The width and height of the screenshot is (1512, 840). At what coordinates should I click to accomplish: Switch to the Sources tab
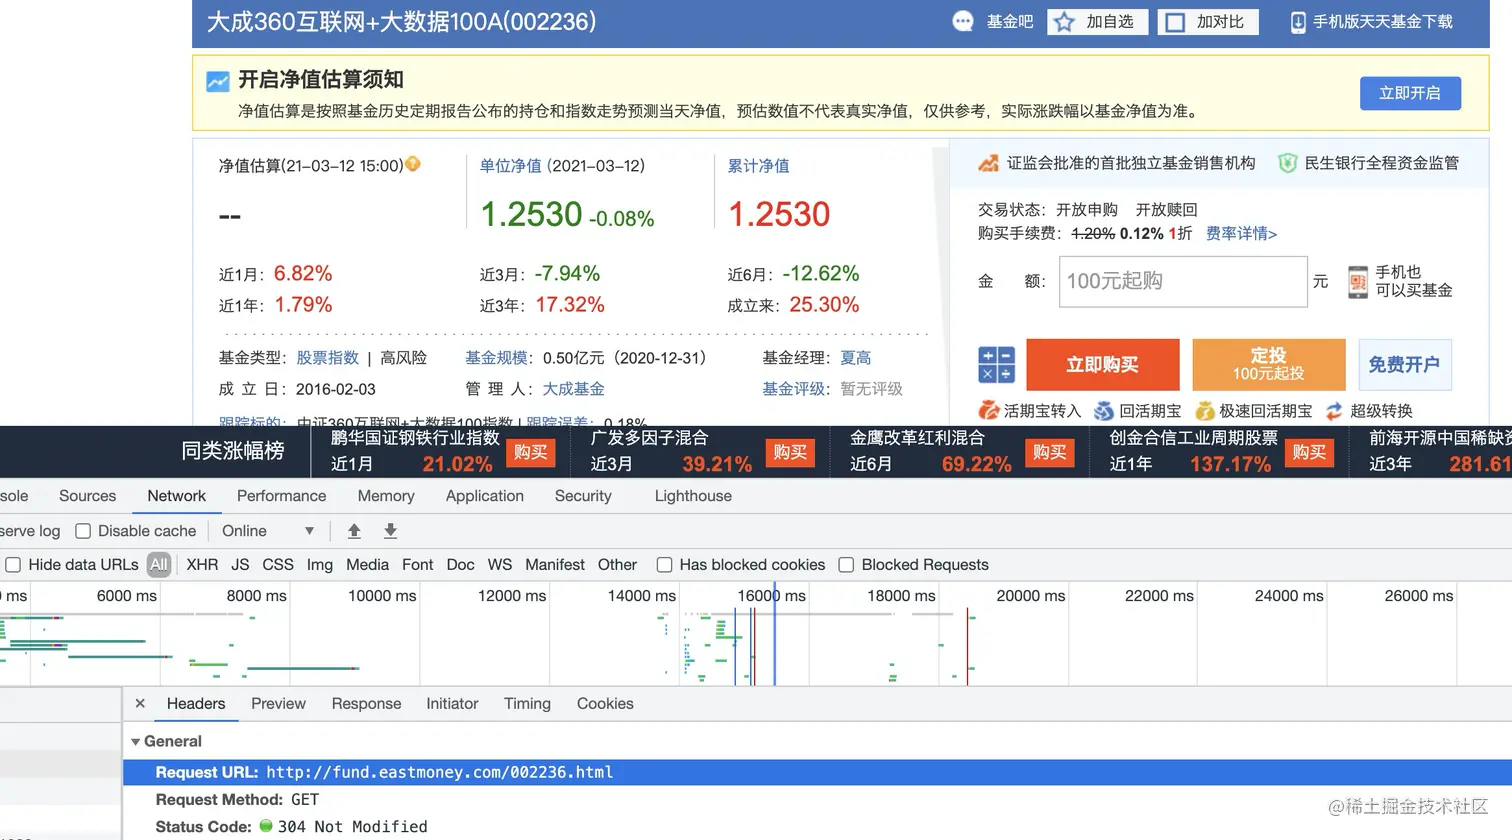[x=87, y=495]
